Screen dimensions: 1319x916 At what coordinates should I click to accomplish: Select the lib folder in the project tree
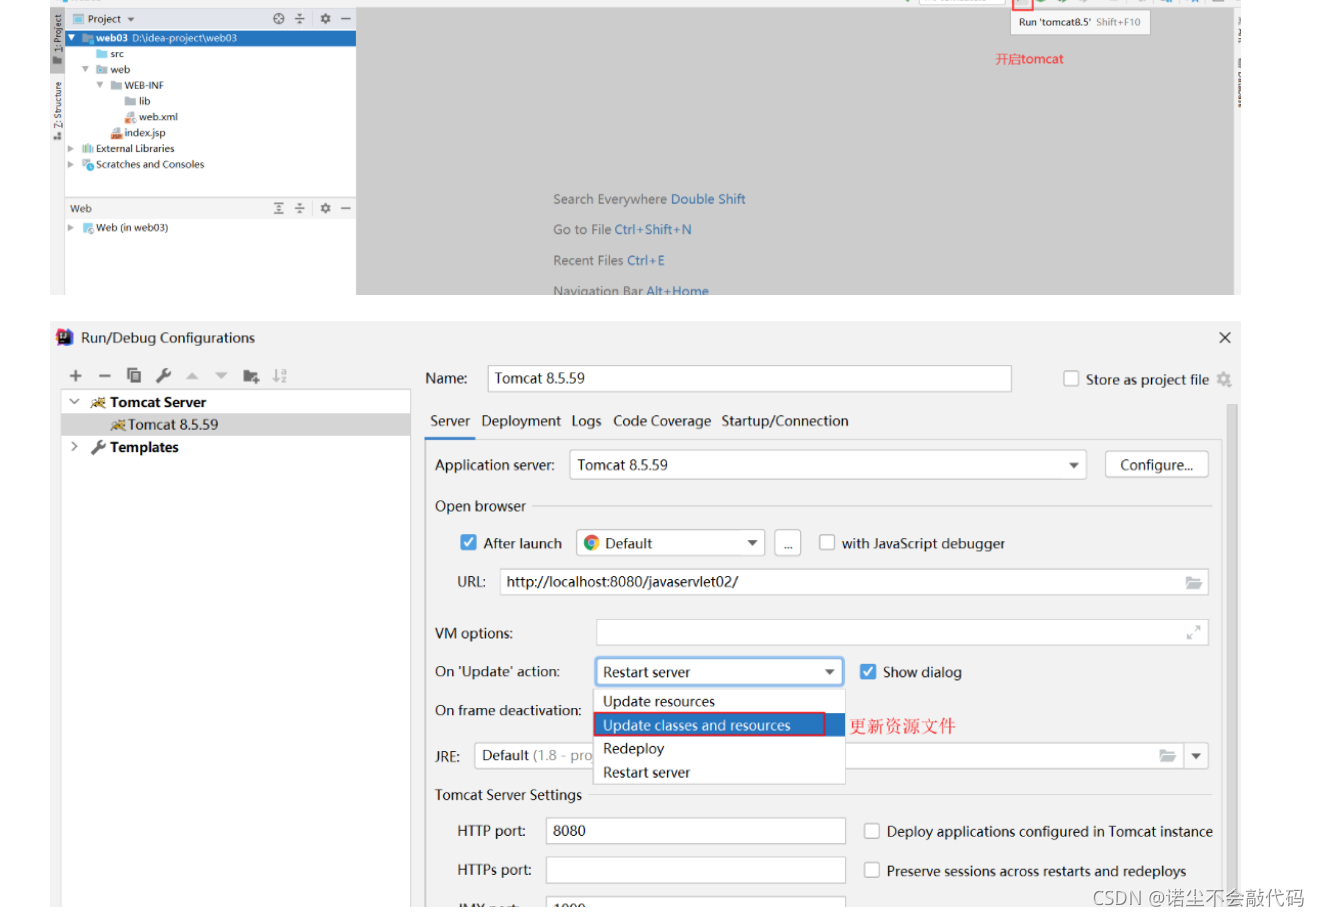coord(137,101)
